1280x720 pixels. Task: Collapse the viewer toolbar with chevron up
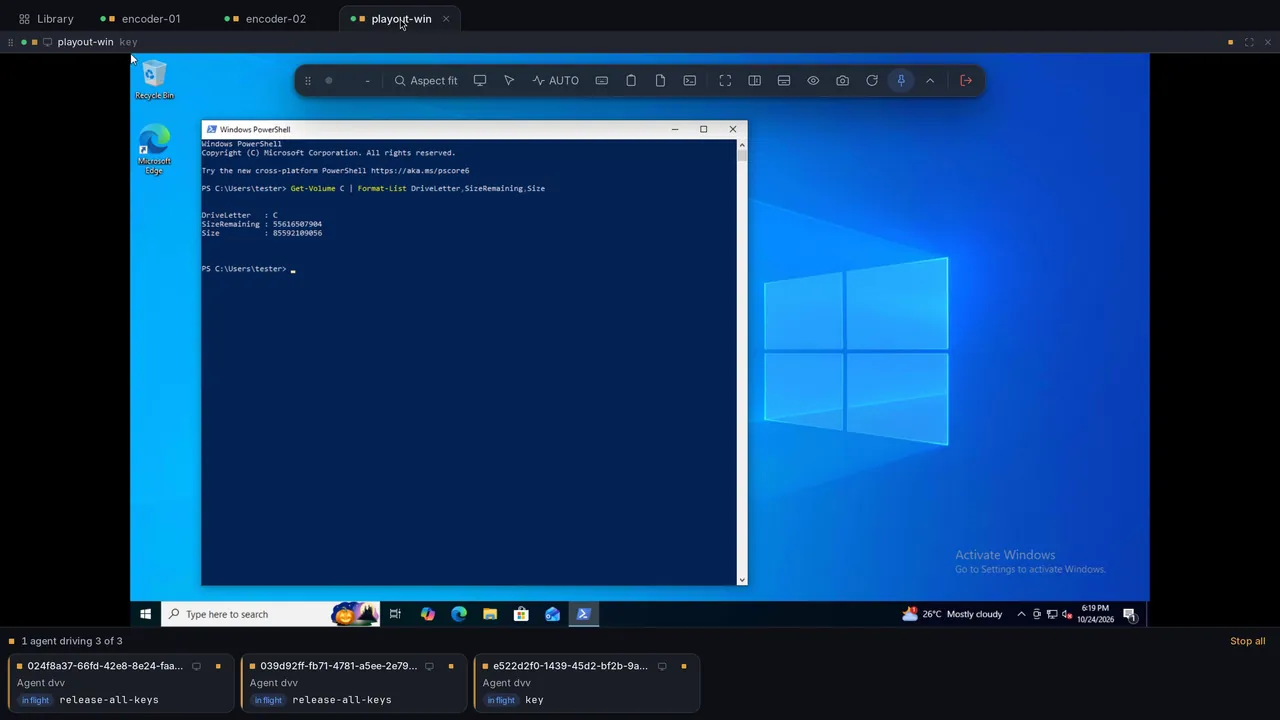click(930, 81)
